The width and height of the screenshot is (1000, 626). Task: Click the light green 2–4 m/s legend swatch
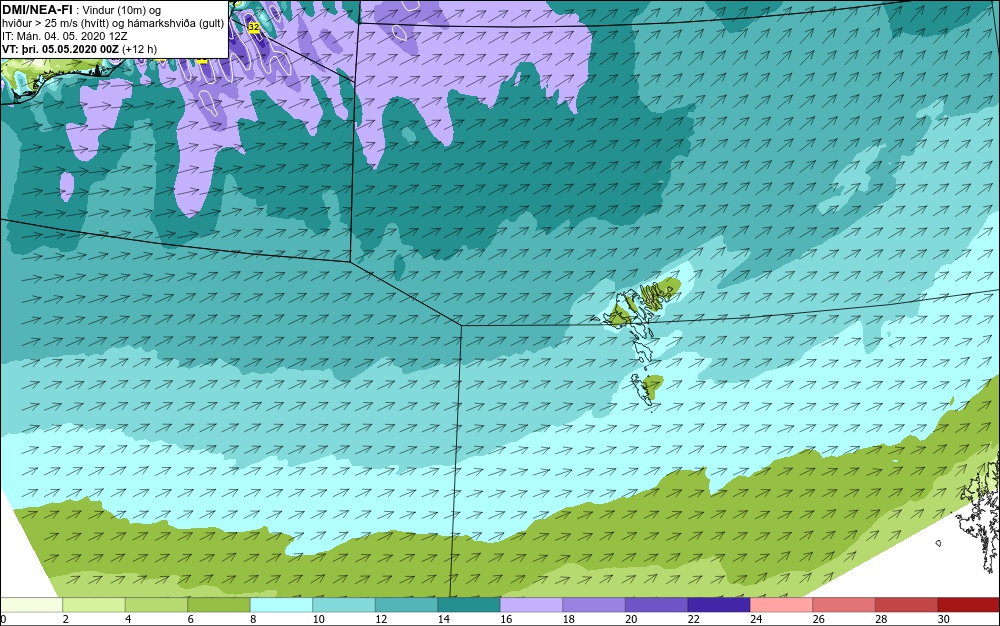94,605
